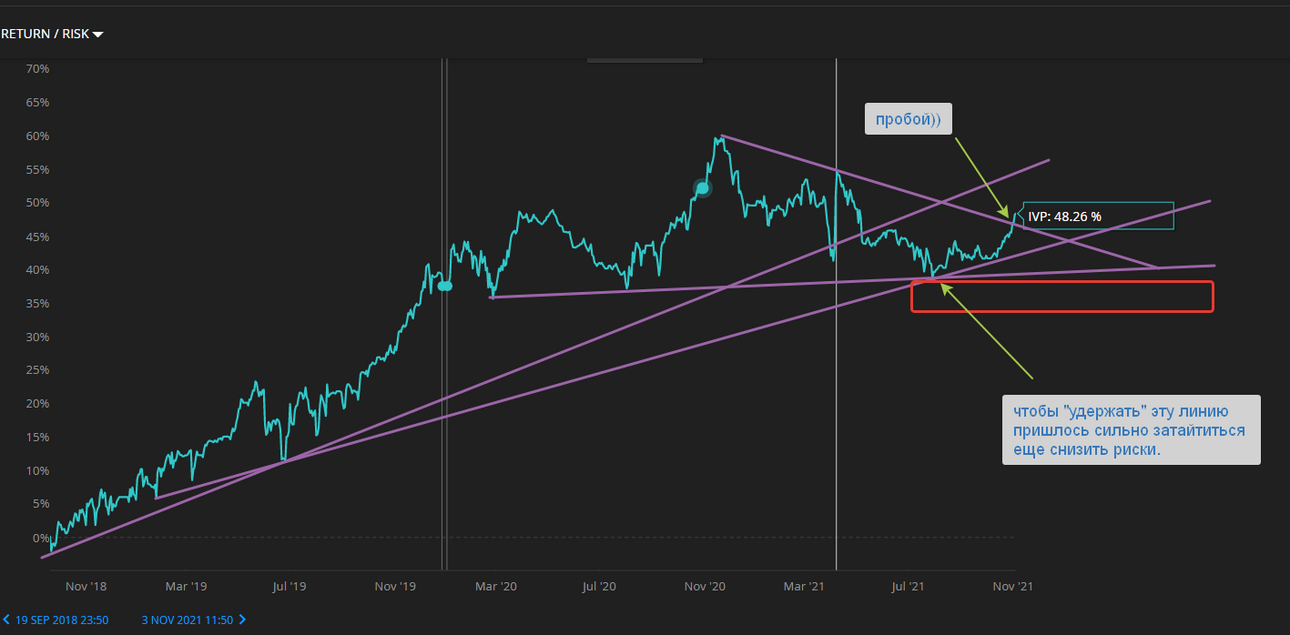
Task: Select the end date 3 NOV 2021 11:50
Action: pos(187,620)
